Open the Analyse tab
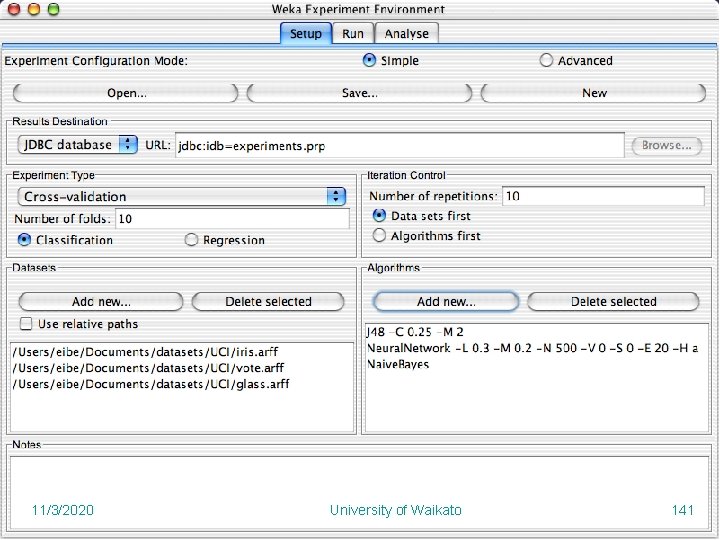The image size is (720, 540). pos(406,33)
